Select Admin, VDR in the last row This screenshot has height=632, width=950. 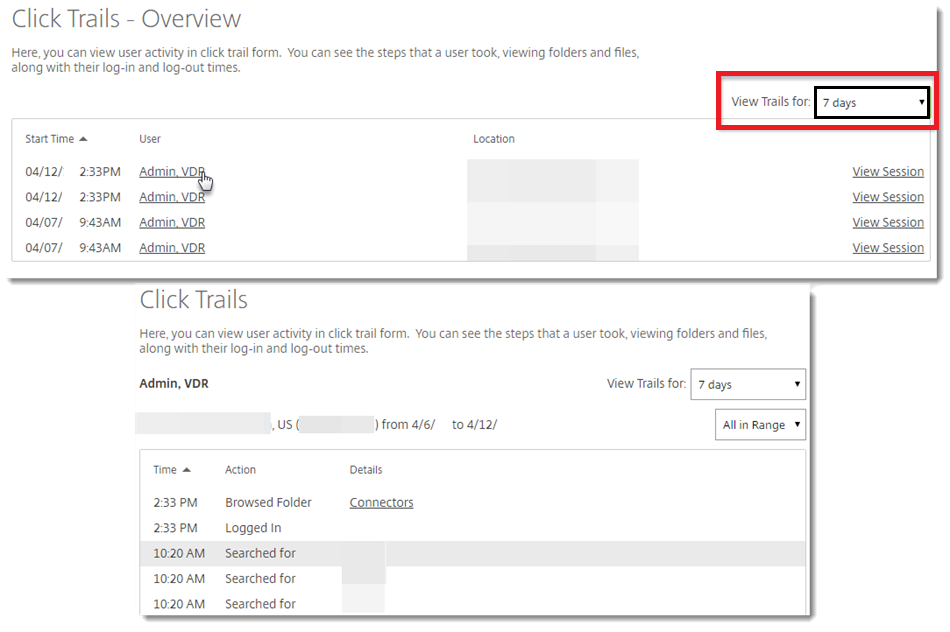(172, 248)
